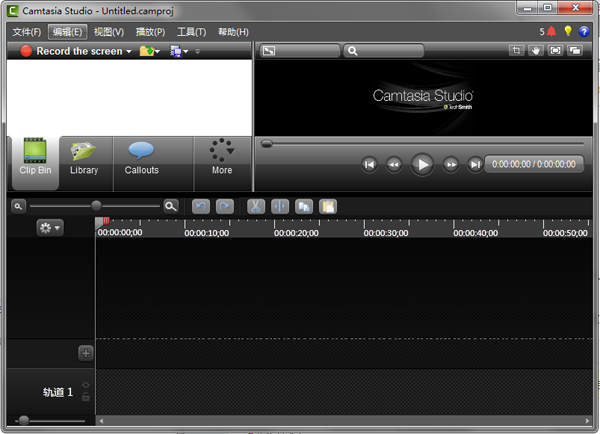The width and height of the screenshot is (600, 434).
Task: Open the 文件(F) menu
Action: 27,32
